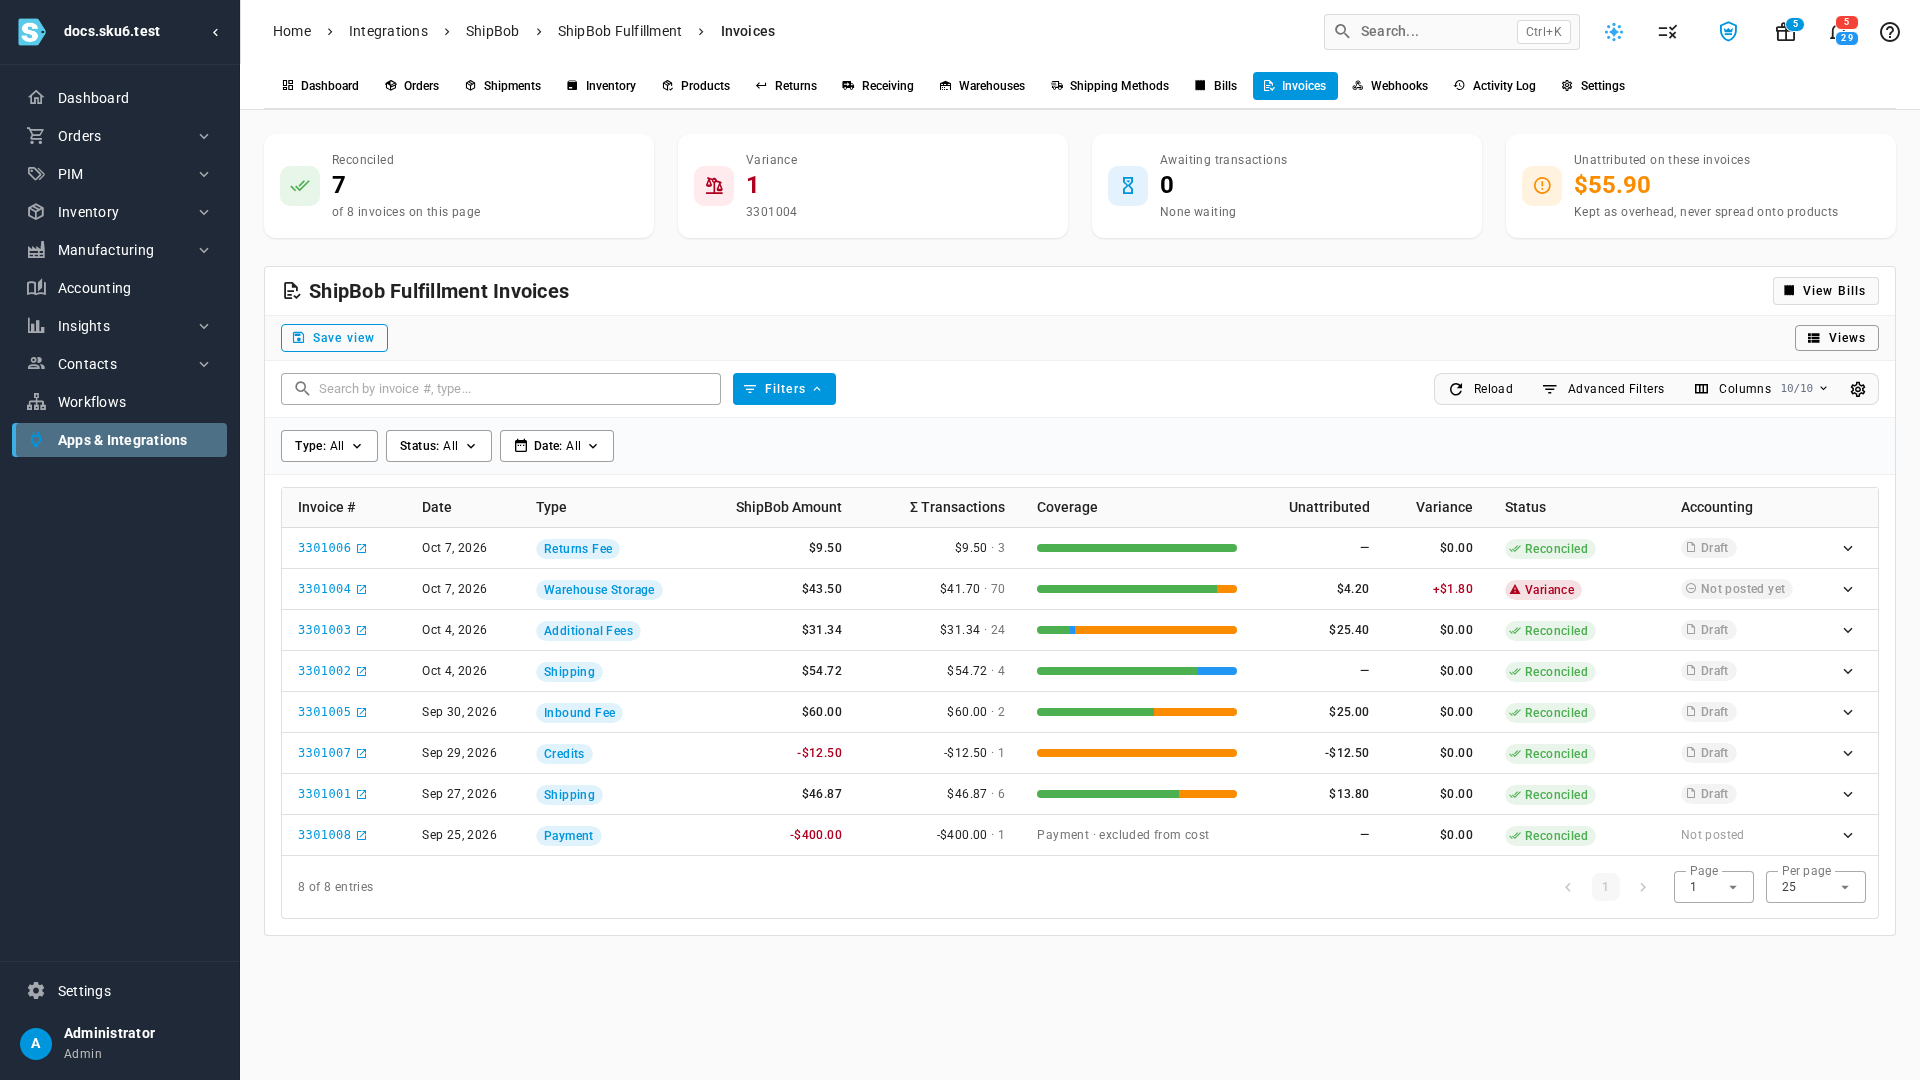Viewport: 1920px width, 1080px height.
Task: Open the Per page dropdown
Action: [x=1815, y=887]
